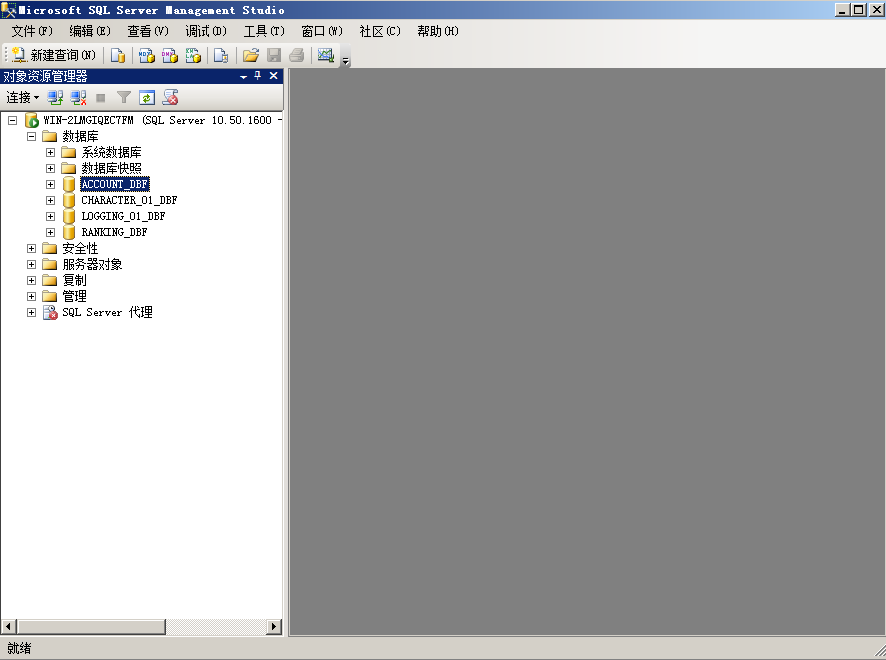Click the Object Explorer scroll right arrow
The height and width of the screenshot is (660, 886).
(274, 626)
